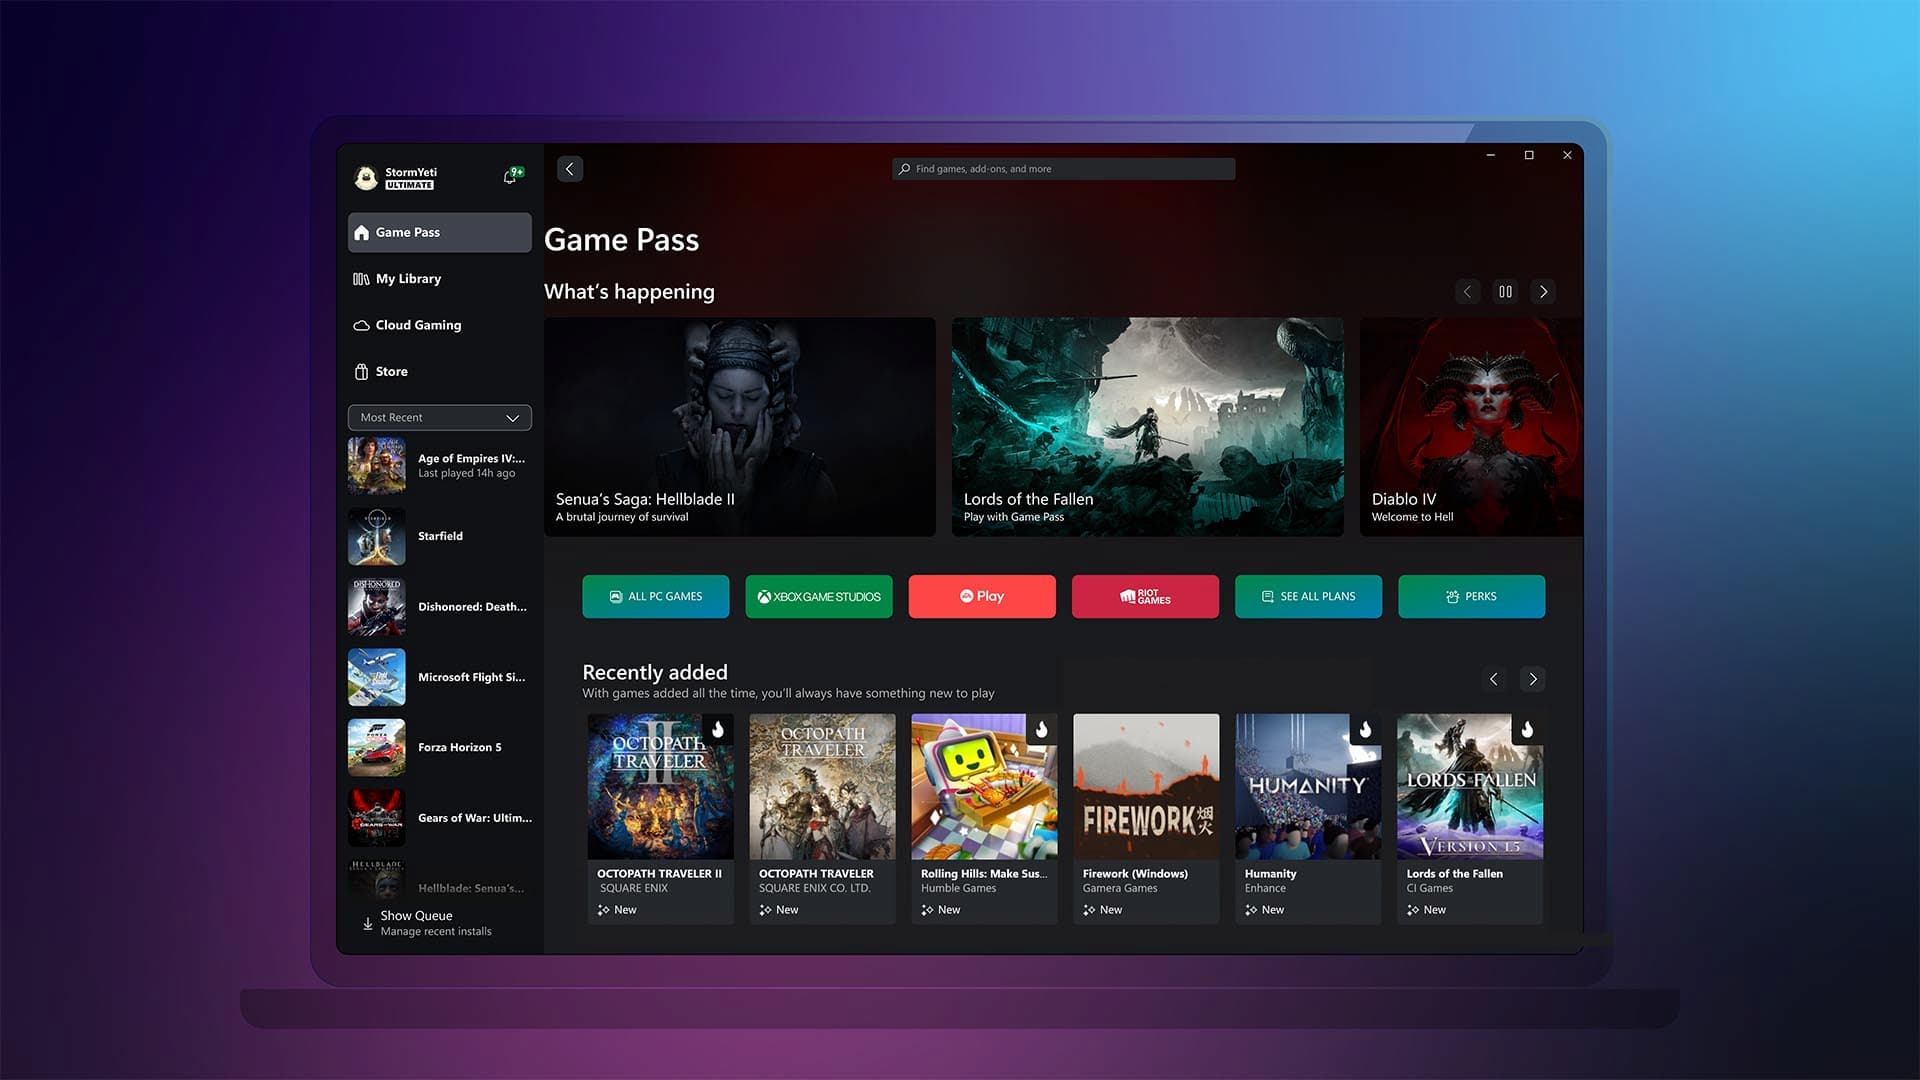Click flame icon on Lords of the Fallen tile

point(1527,729)
